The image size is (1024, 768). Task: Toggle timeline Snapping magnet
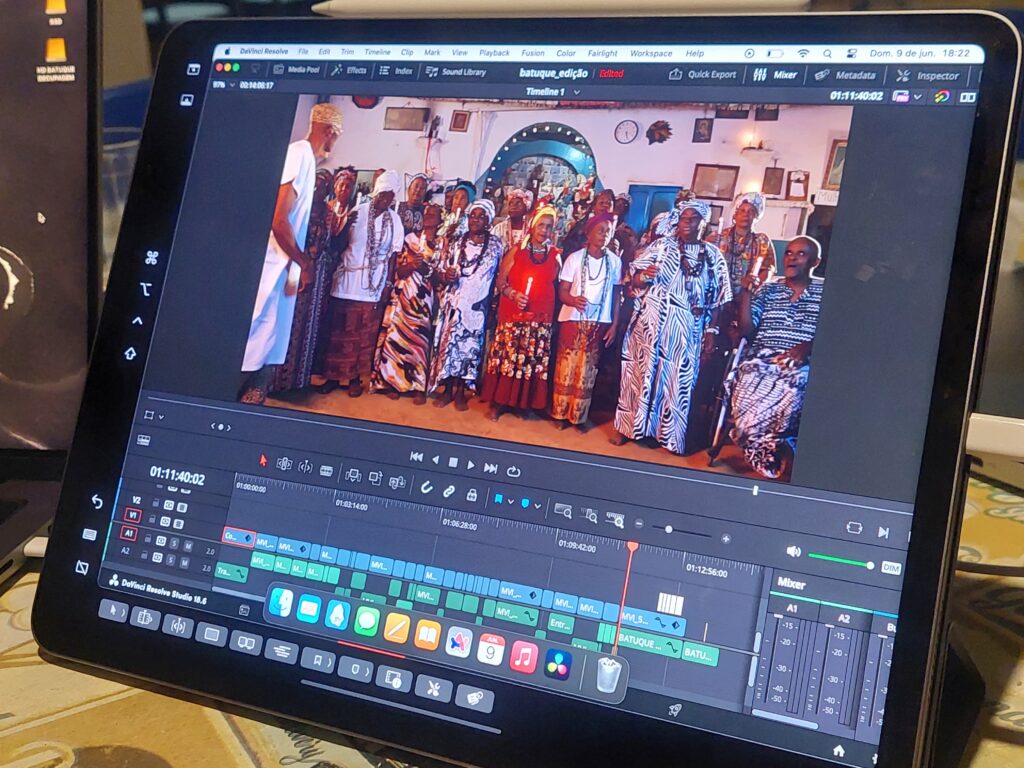pyautogui.click(x=426, y=487)
